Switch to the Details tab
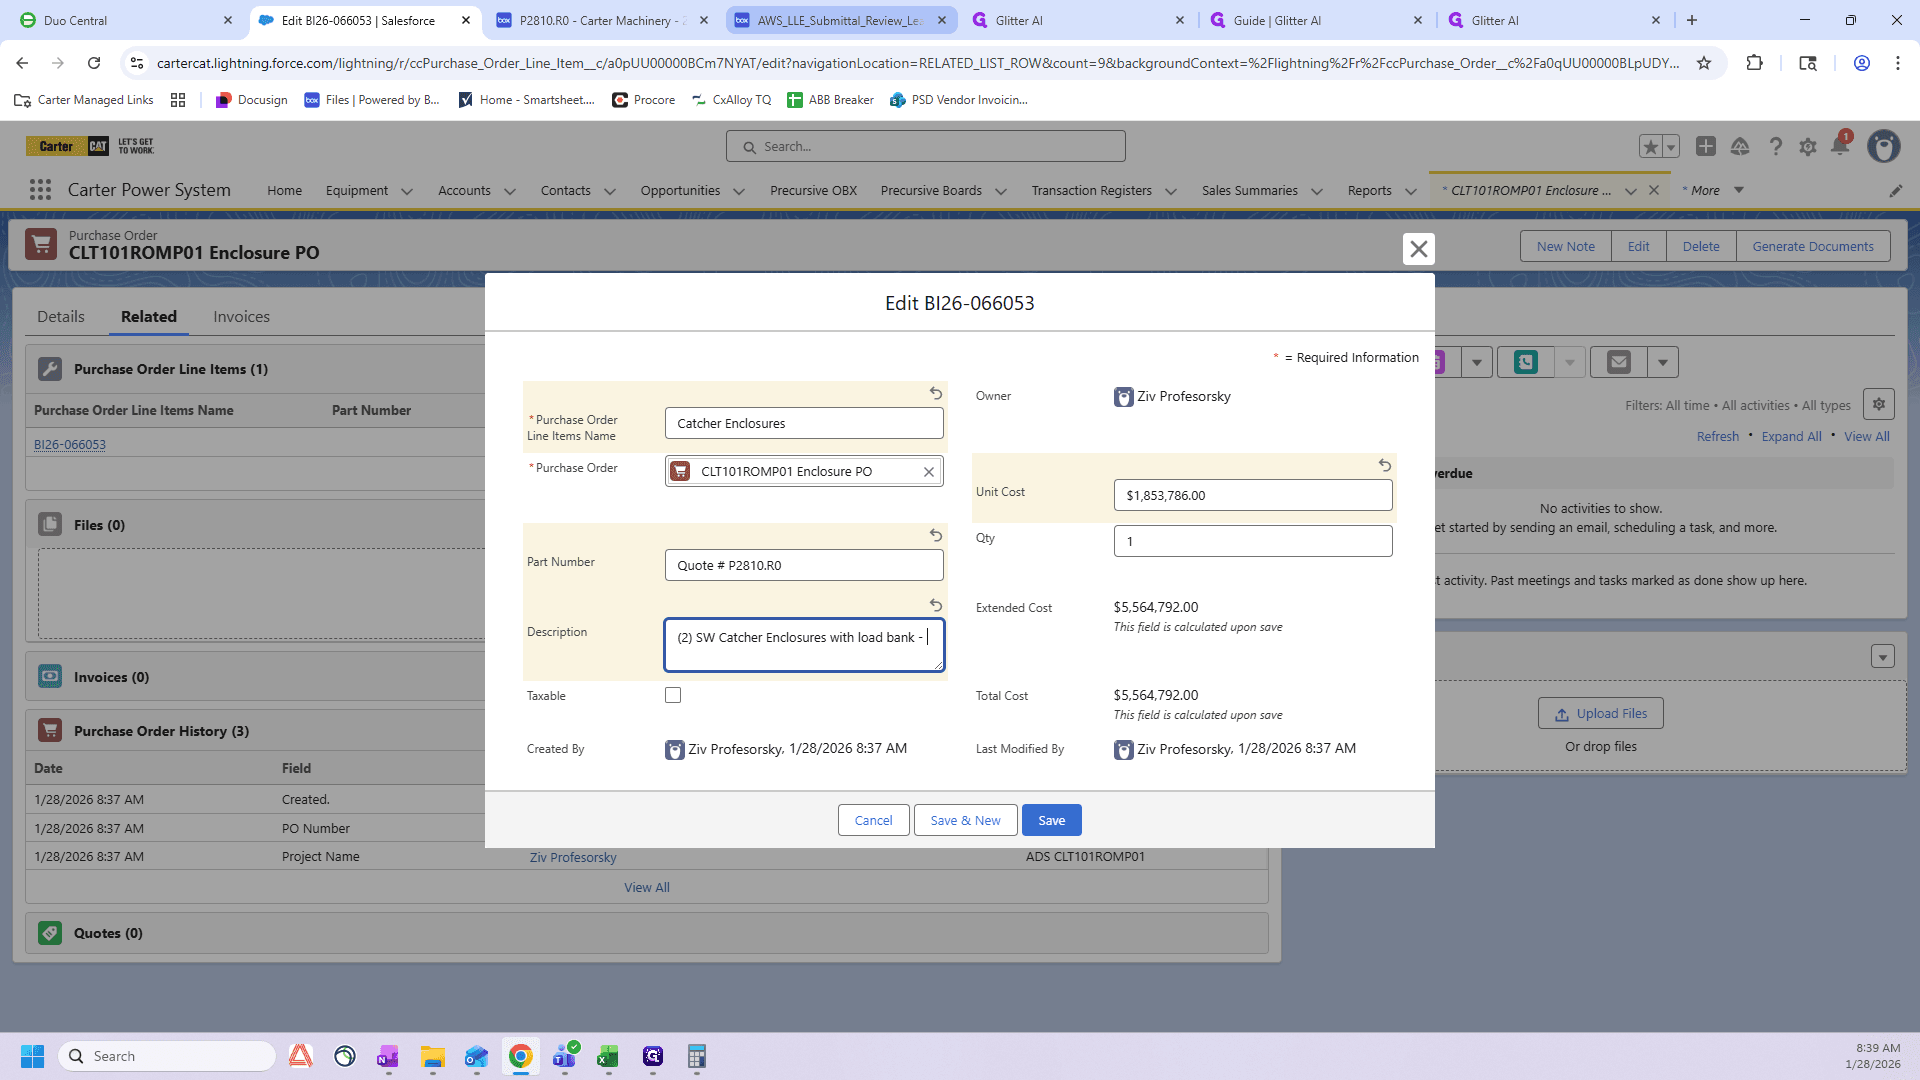Image resolution: width=1920 pixels, height=1080 pixels. tap(61, 317)
